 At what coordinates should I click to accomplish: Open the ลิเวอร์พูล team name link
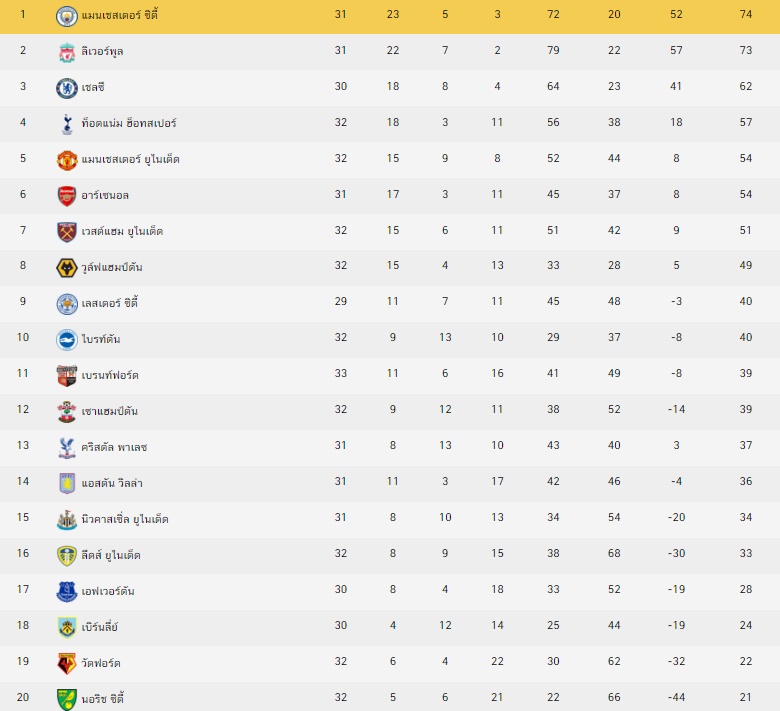(102, 51)
